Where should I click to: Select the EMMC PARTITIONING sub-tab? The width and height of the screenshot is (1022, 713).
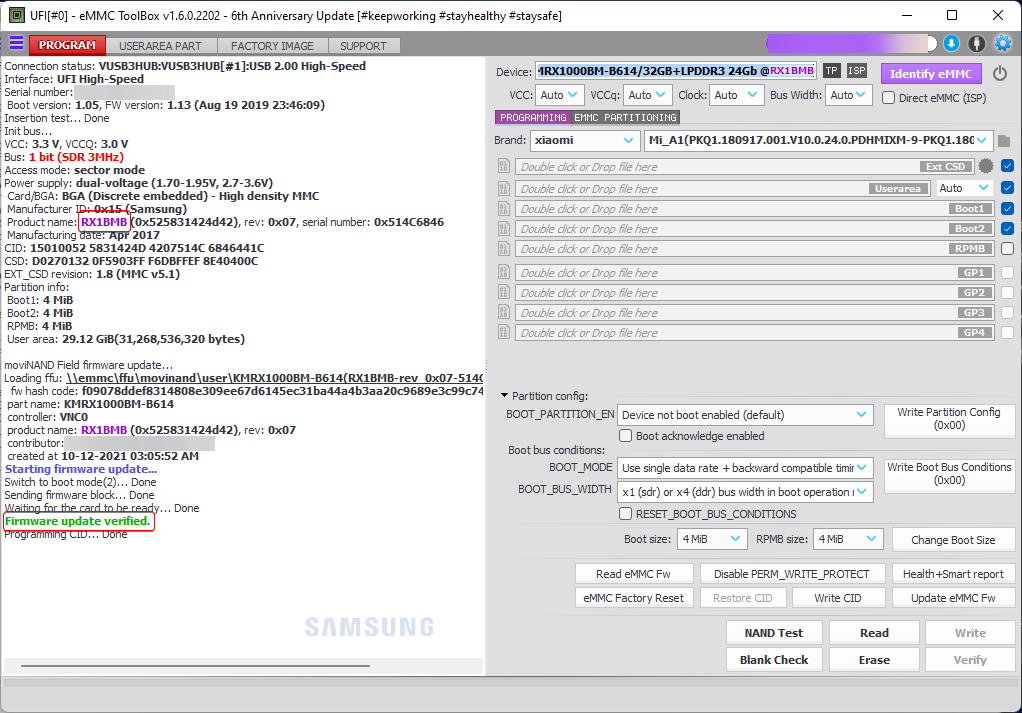coord(626,117)
